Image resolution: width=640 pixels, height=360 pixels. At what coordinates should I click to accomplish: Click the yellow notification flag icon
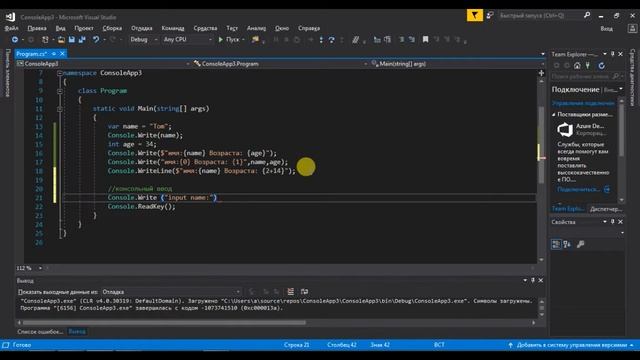tap(475, 16)
